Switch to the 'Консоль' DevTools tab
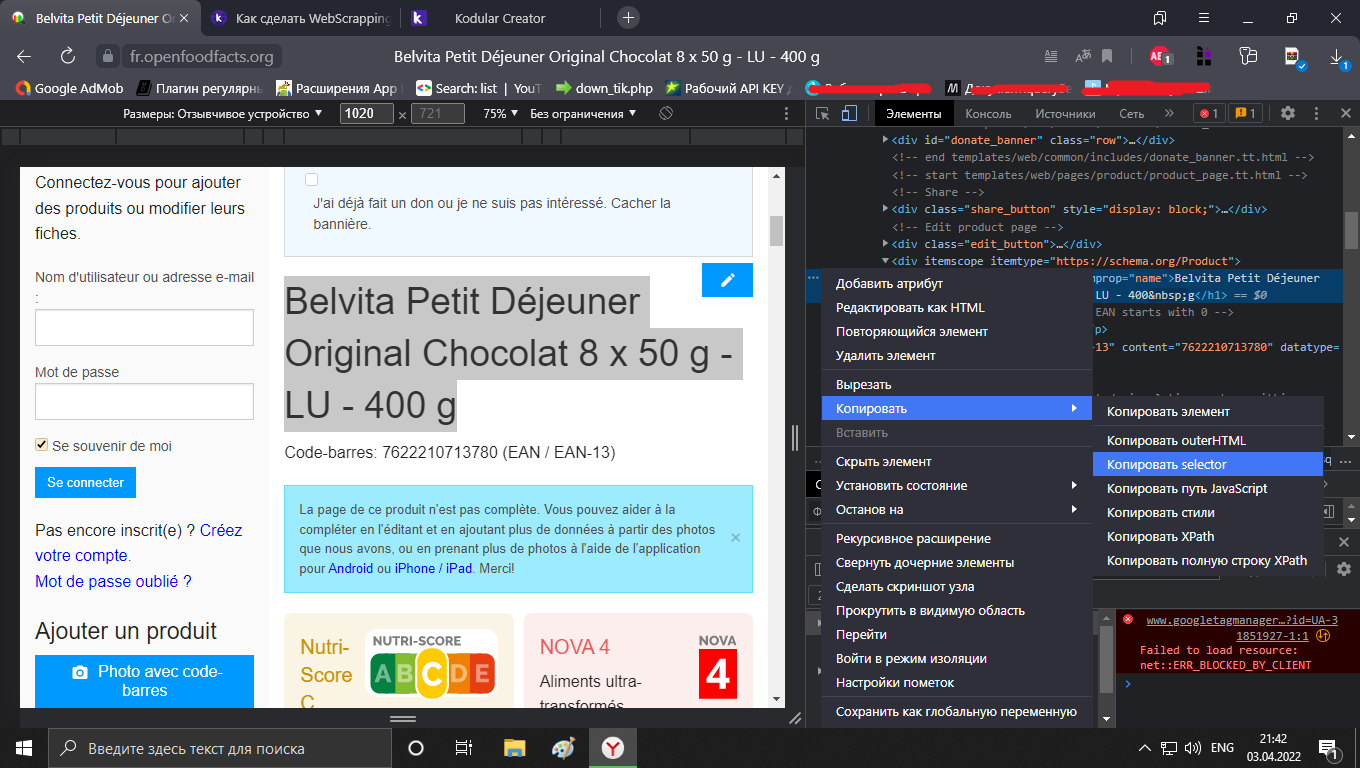The width and height of the screenshot is (1360, 768). (x=988, y=114)
